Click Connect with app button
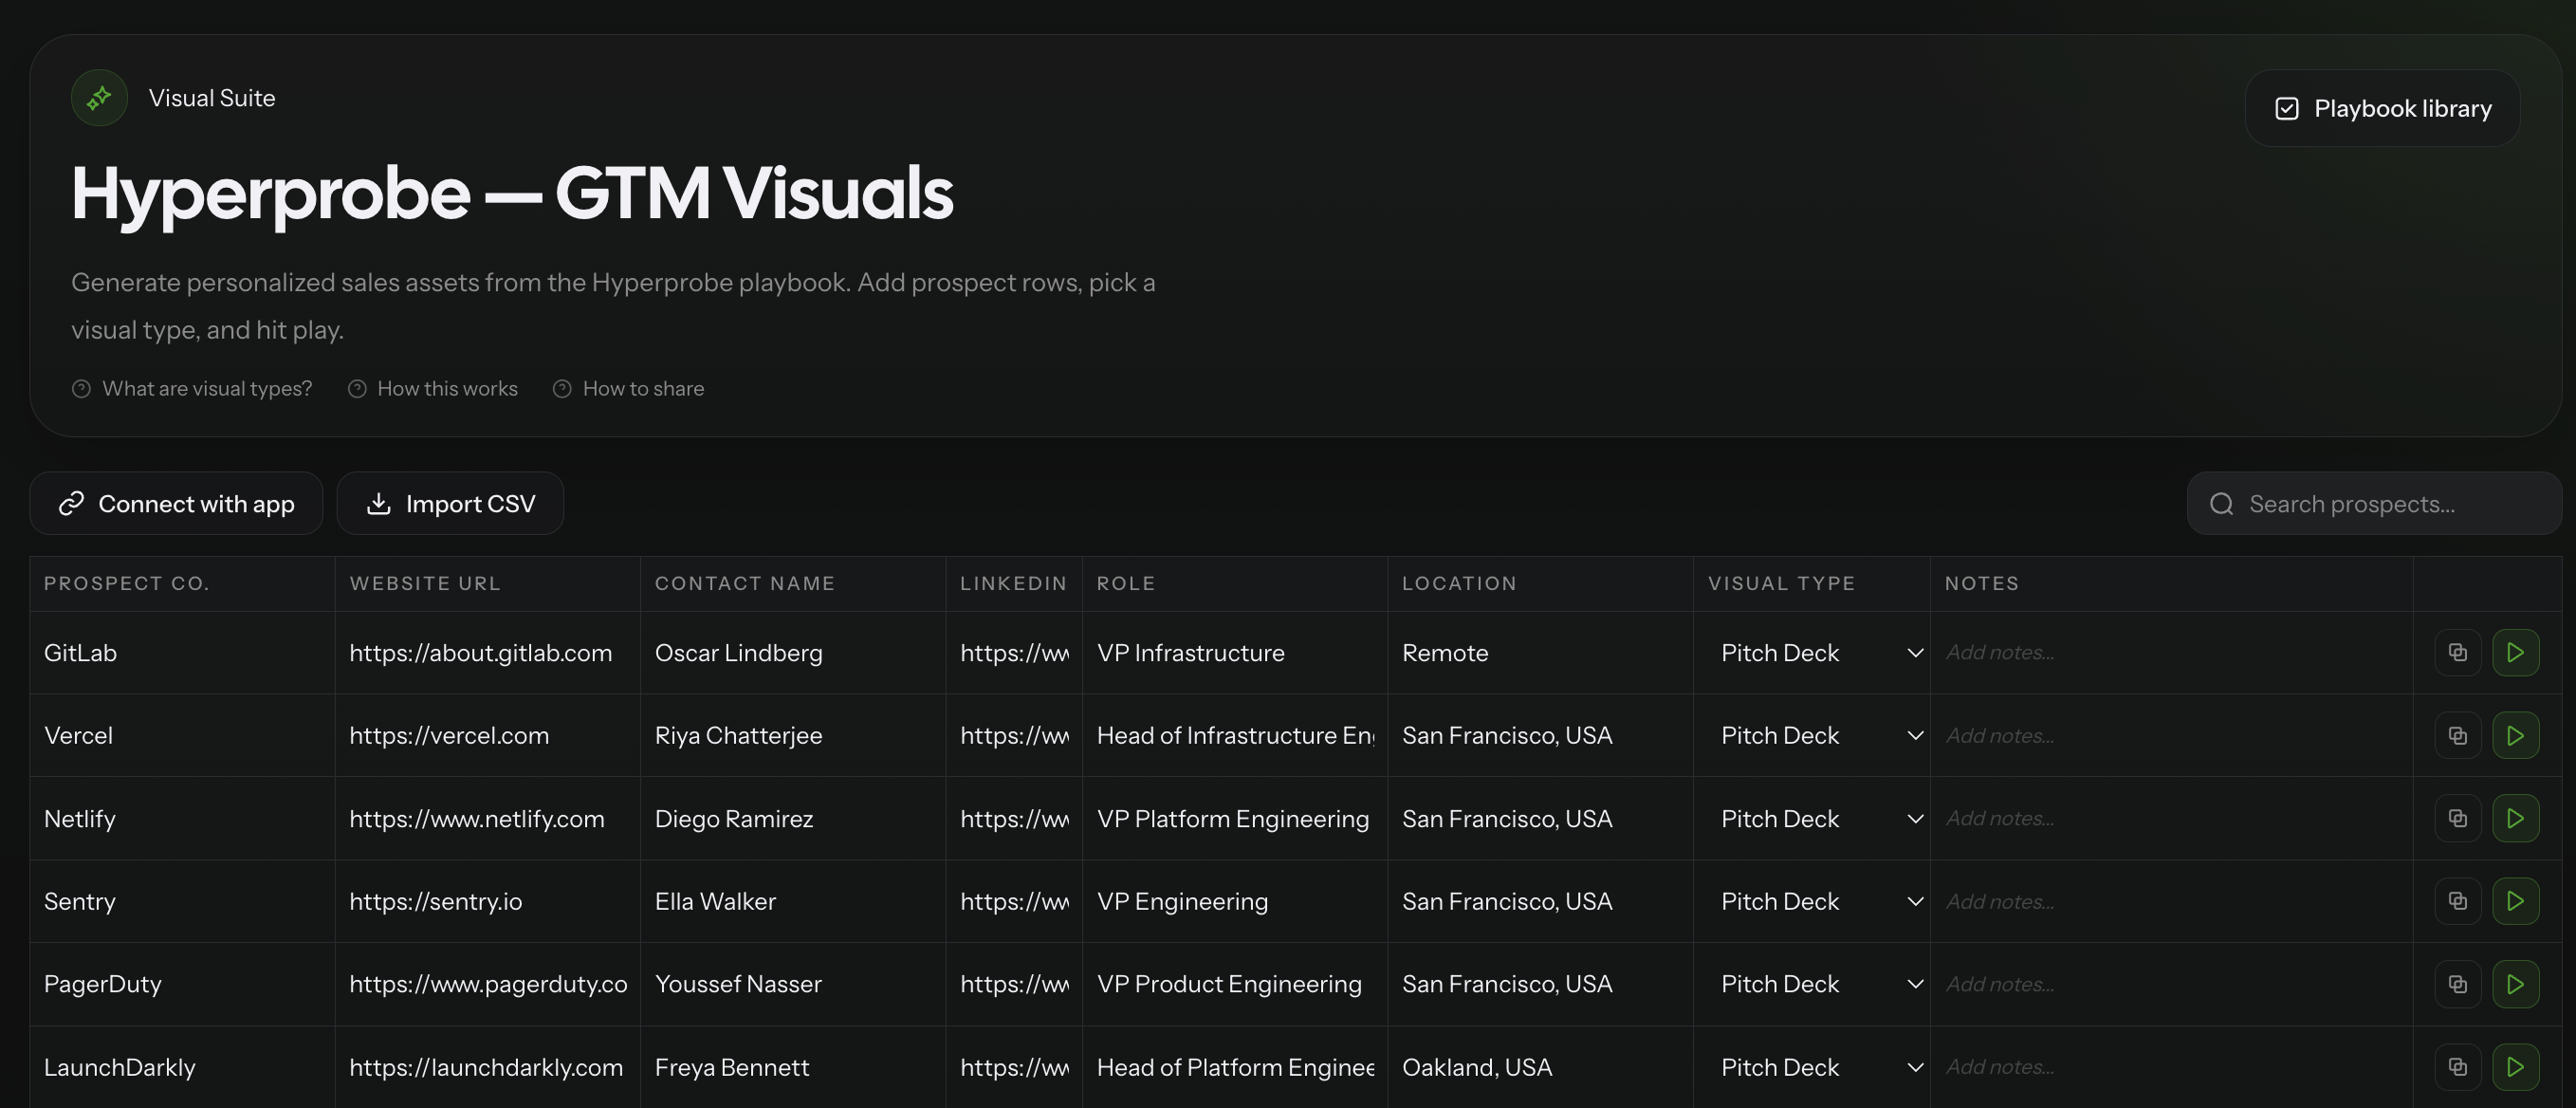This screenshot has width=2576, height=1108. (x=176, y=504)
